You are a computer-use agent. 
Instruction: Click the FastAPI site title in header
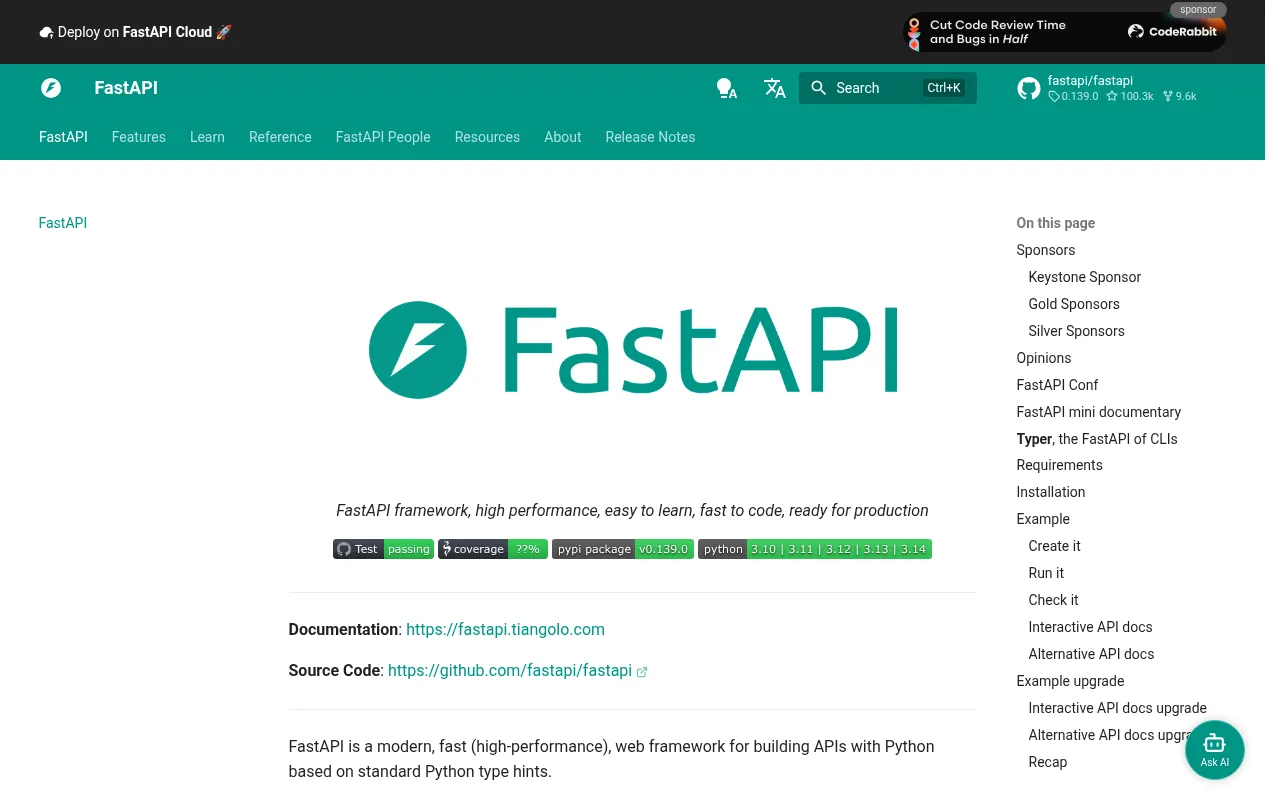click(x=126, y=88)
